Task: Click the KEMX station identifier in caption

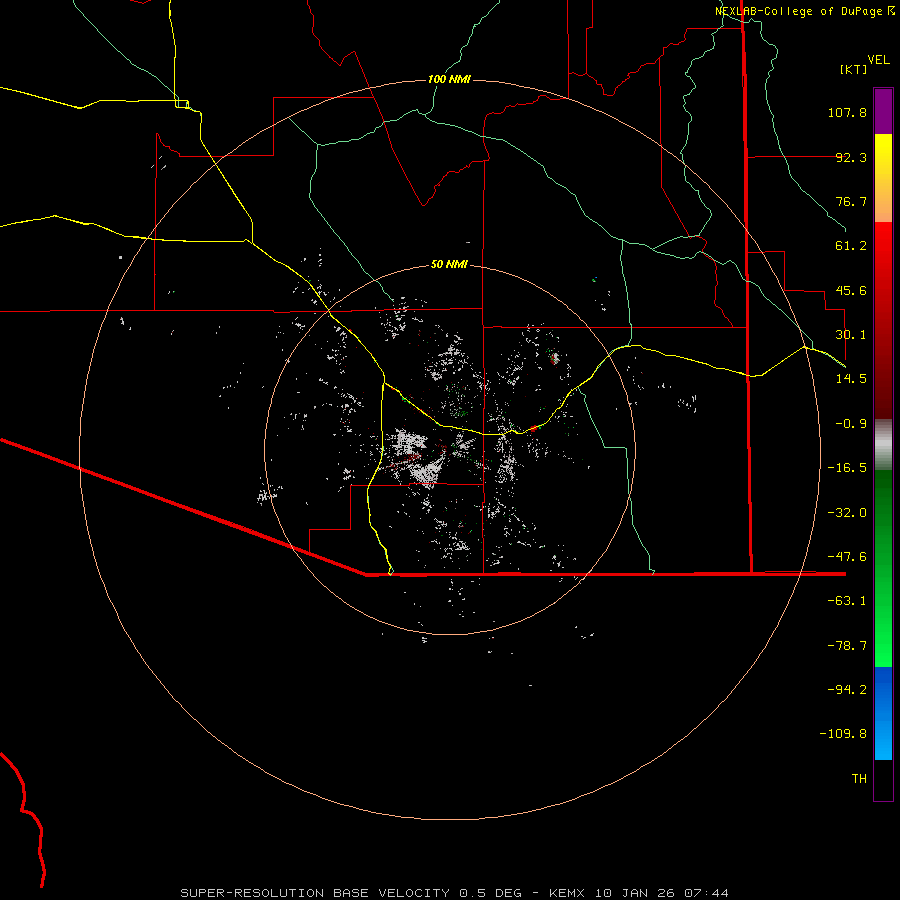Action: pos(567,893)
